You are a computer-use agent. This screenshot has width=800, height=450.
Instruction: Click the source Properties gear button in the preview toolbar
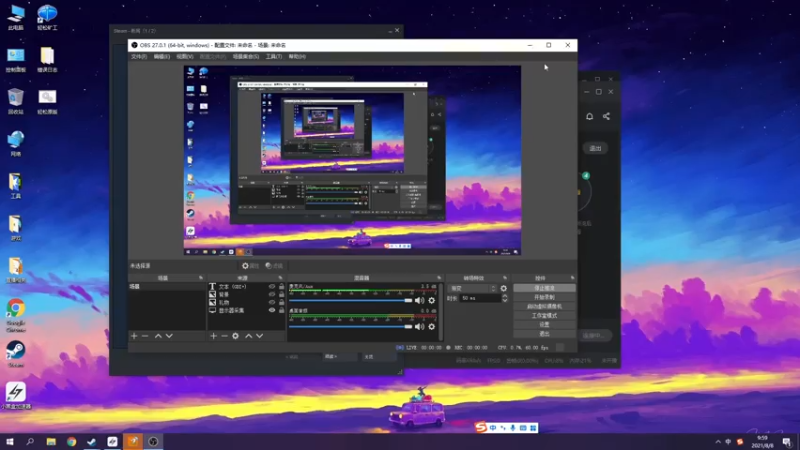pos(251,266)
